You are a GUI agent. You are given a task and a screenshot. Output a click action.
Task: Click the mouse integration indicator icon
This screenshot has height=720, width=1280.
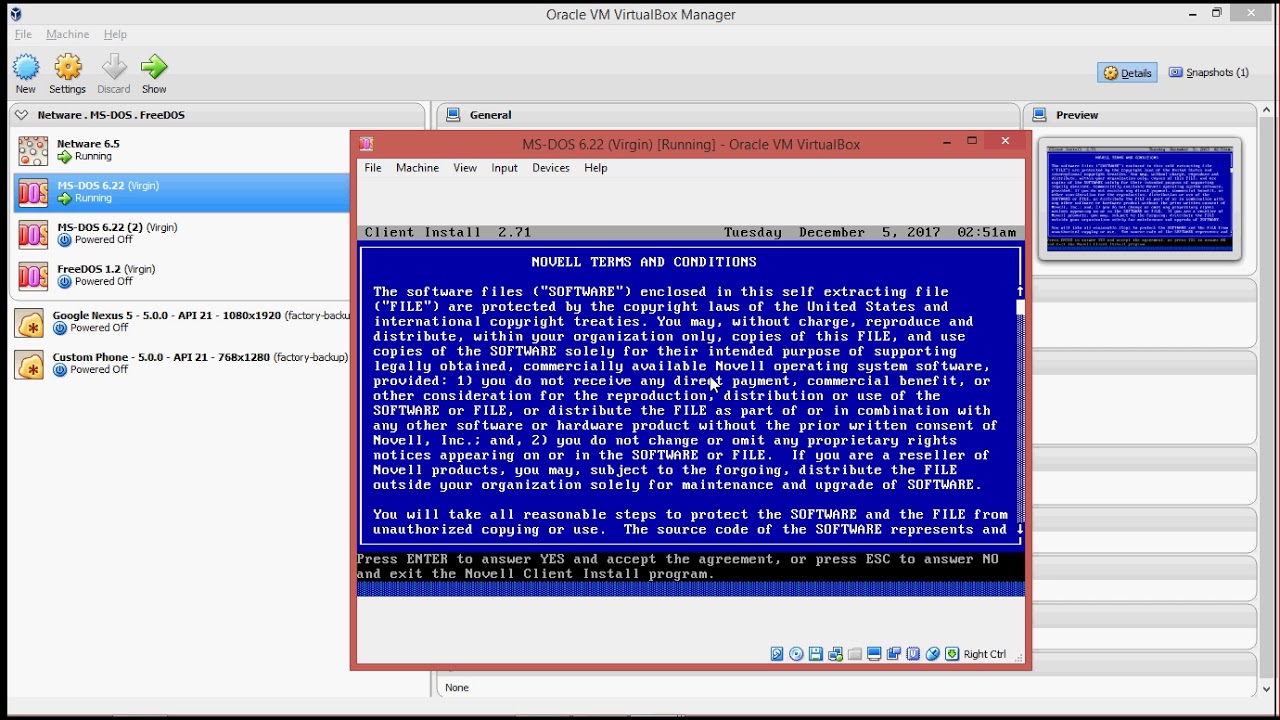(933, 654)
